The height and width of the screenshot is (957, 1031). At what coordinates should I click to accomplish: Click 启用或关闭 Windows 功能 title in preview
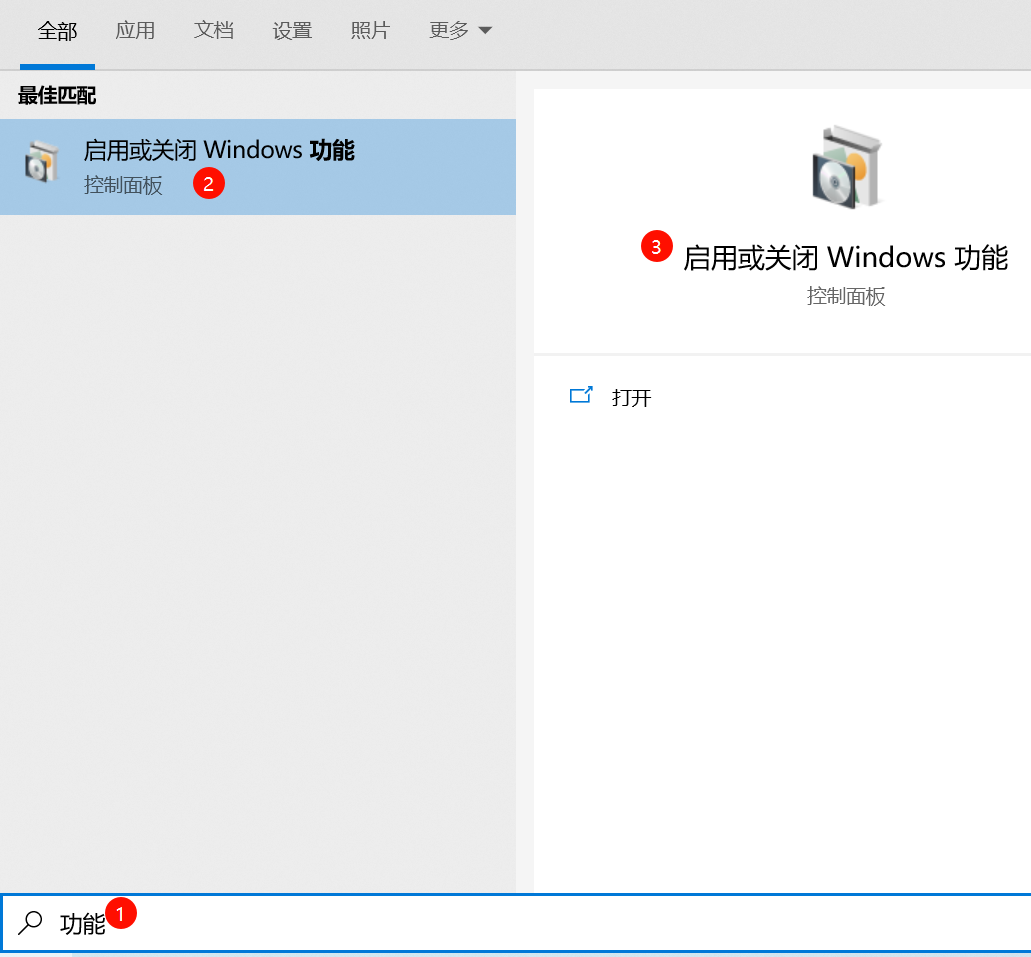844,257
